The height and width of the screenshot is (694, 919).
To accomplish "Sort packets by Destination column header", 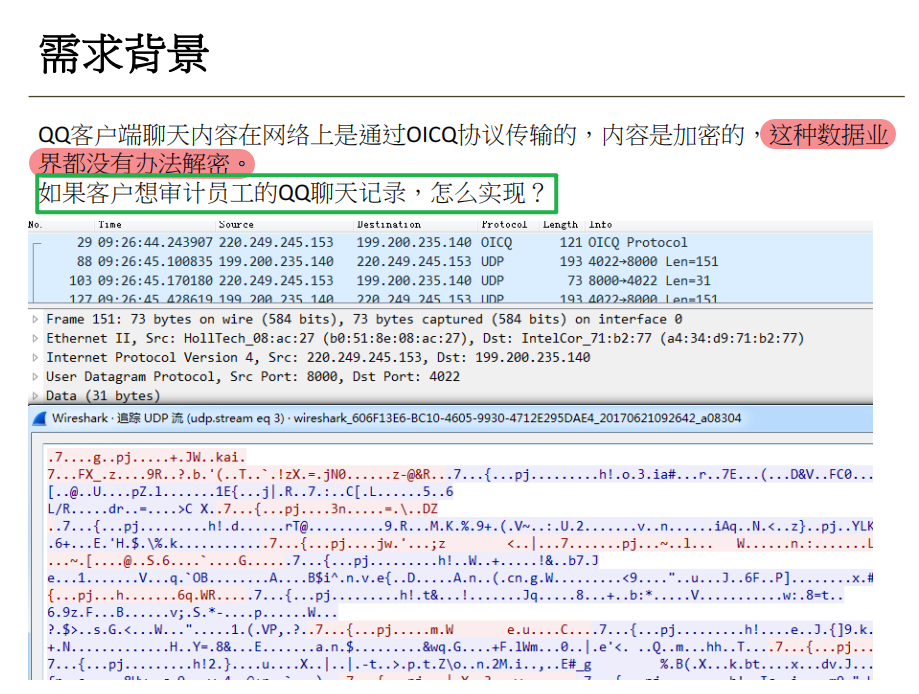I will coord(389,224).
